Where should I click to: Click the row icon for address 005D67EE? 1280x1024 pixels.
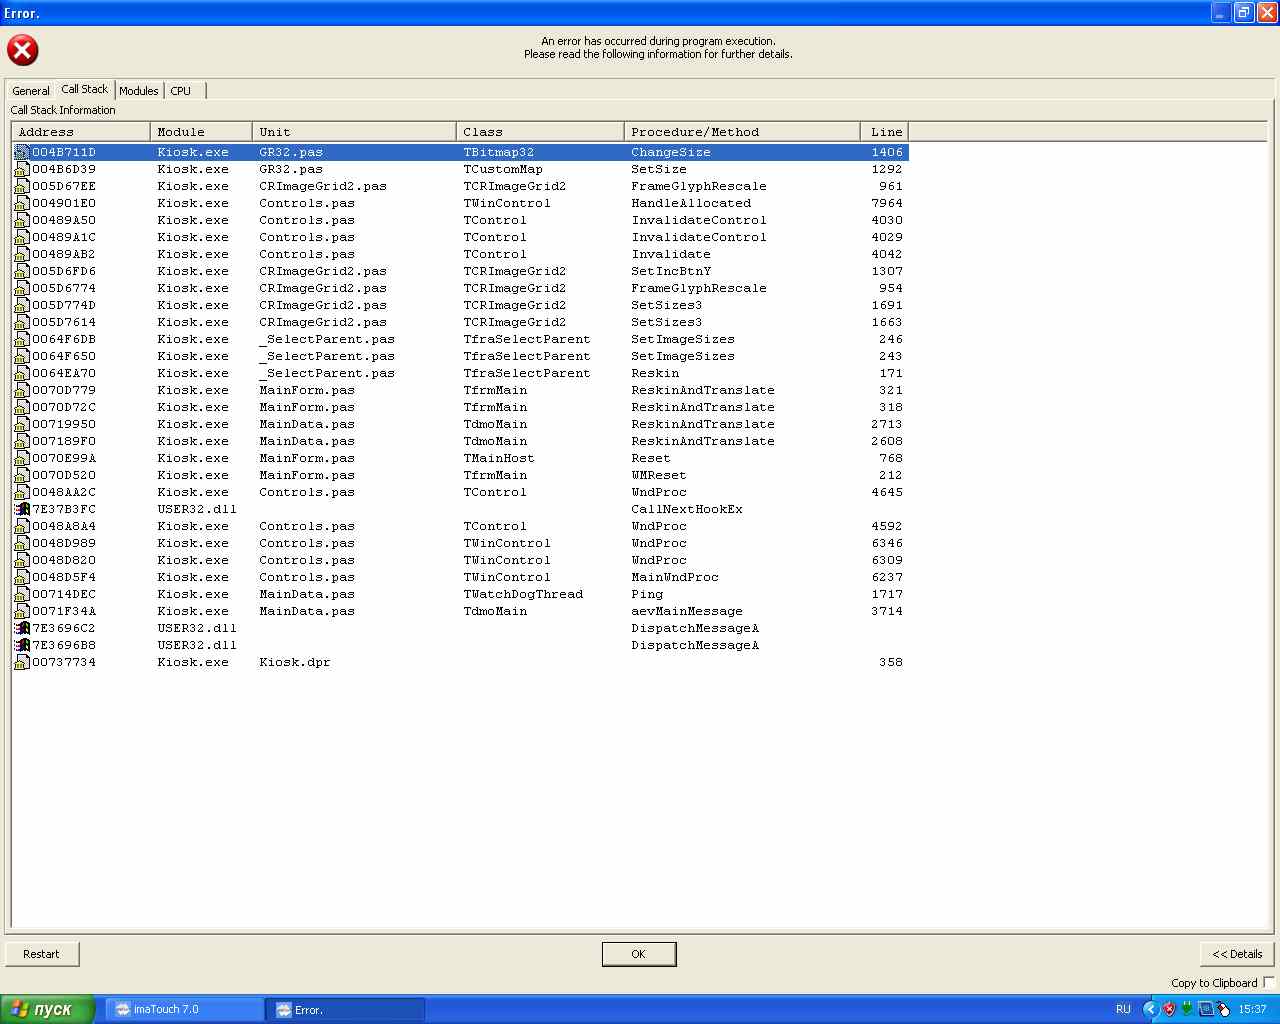[x=22, y=187]
